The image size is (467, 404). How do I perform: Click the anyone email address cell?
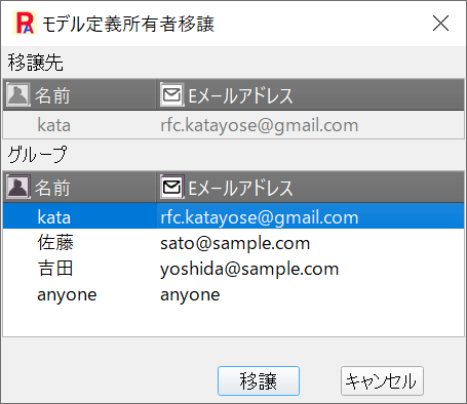(x=190, y=295)
